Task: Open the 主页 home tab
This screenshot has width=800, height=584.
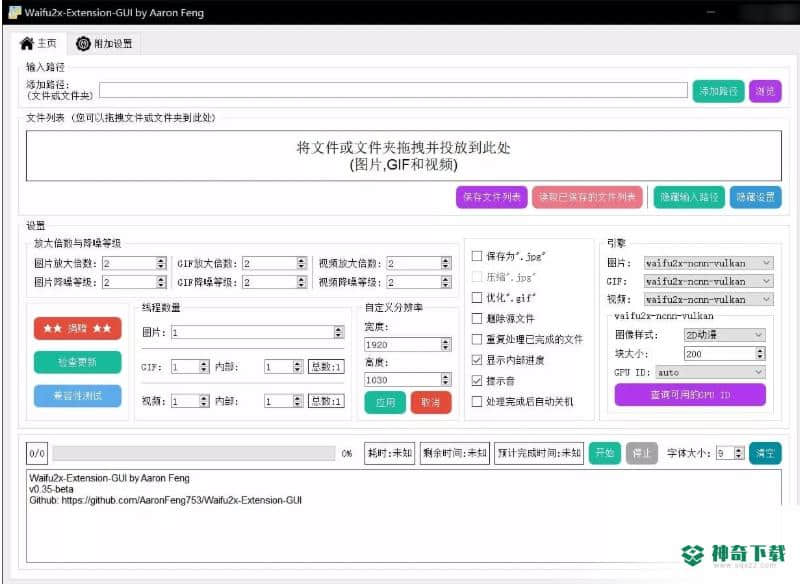Action: click(38, 43)
